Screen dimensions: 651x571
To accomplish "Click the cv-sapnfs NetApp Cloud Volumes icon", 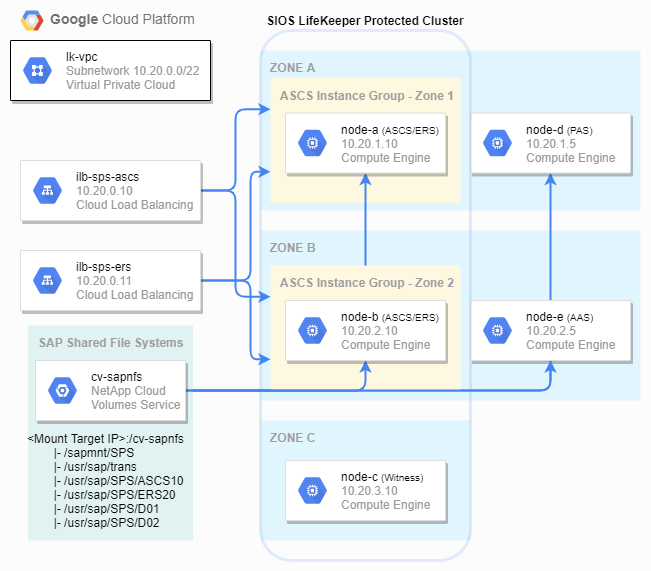I will [62, 390].
